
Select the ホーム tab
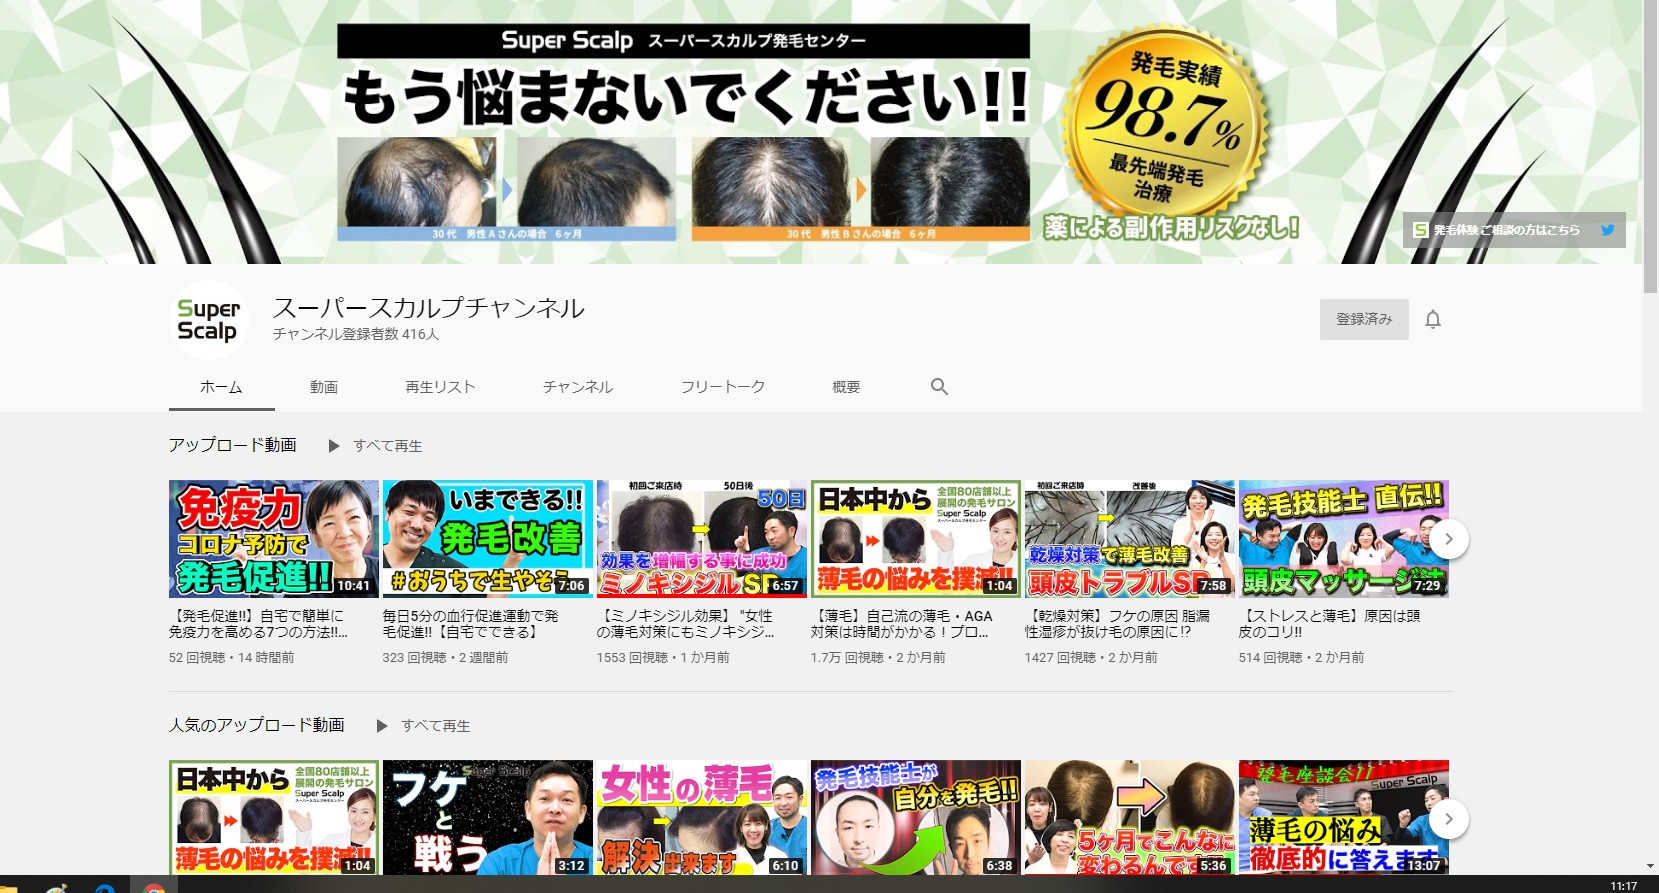pos(221,387)
